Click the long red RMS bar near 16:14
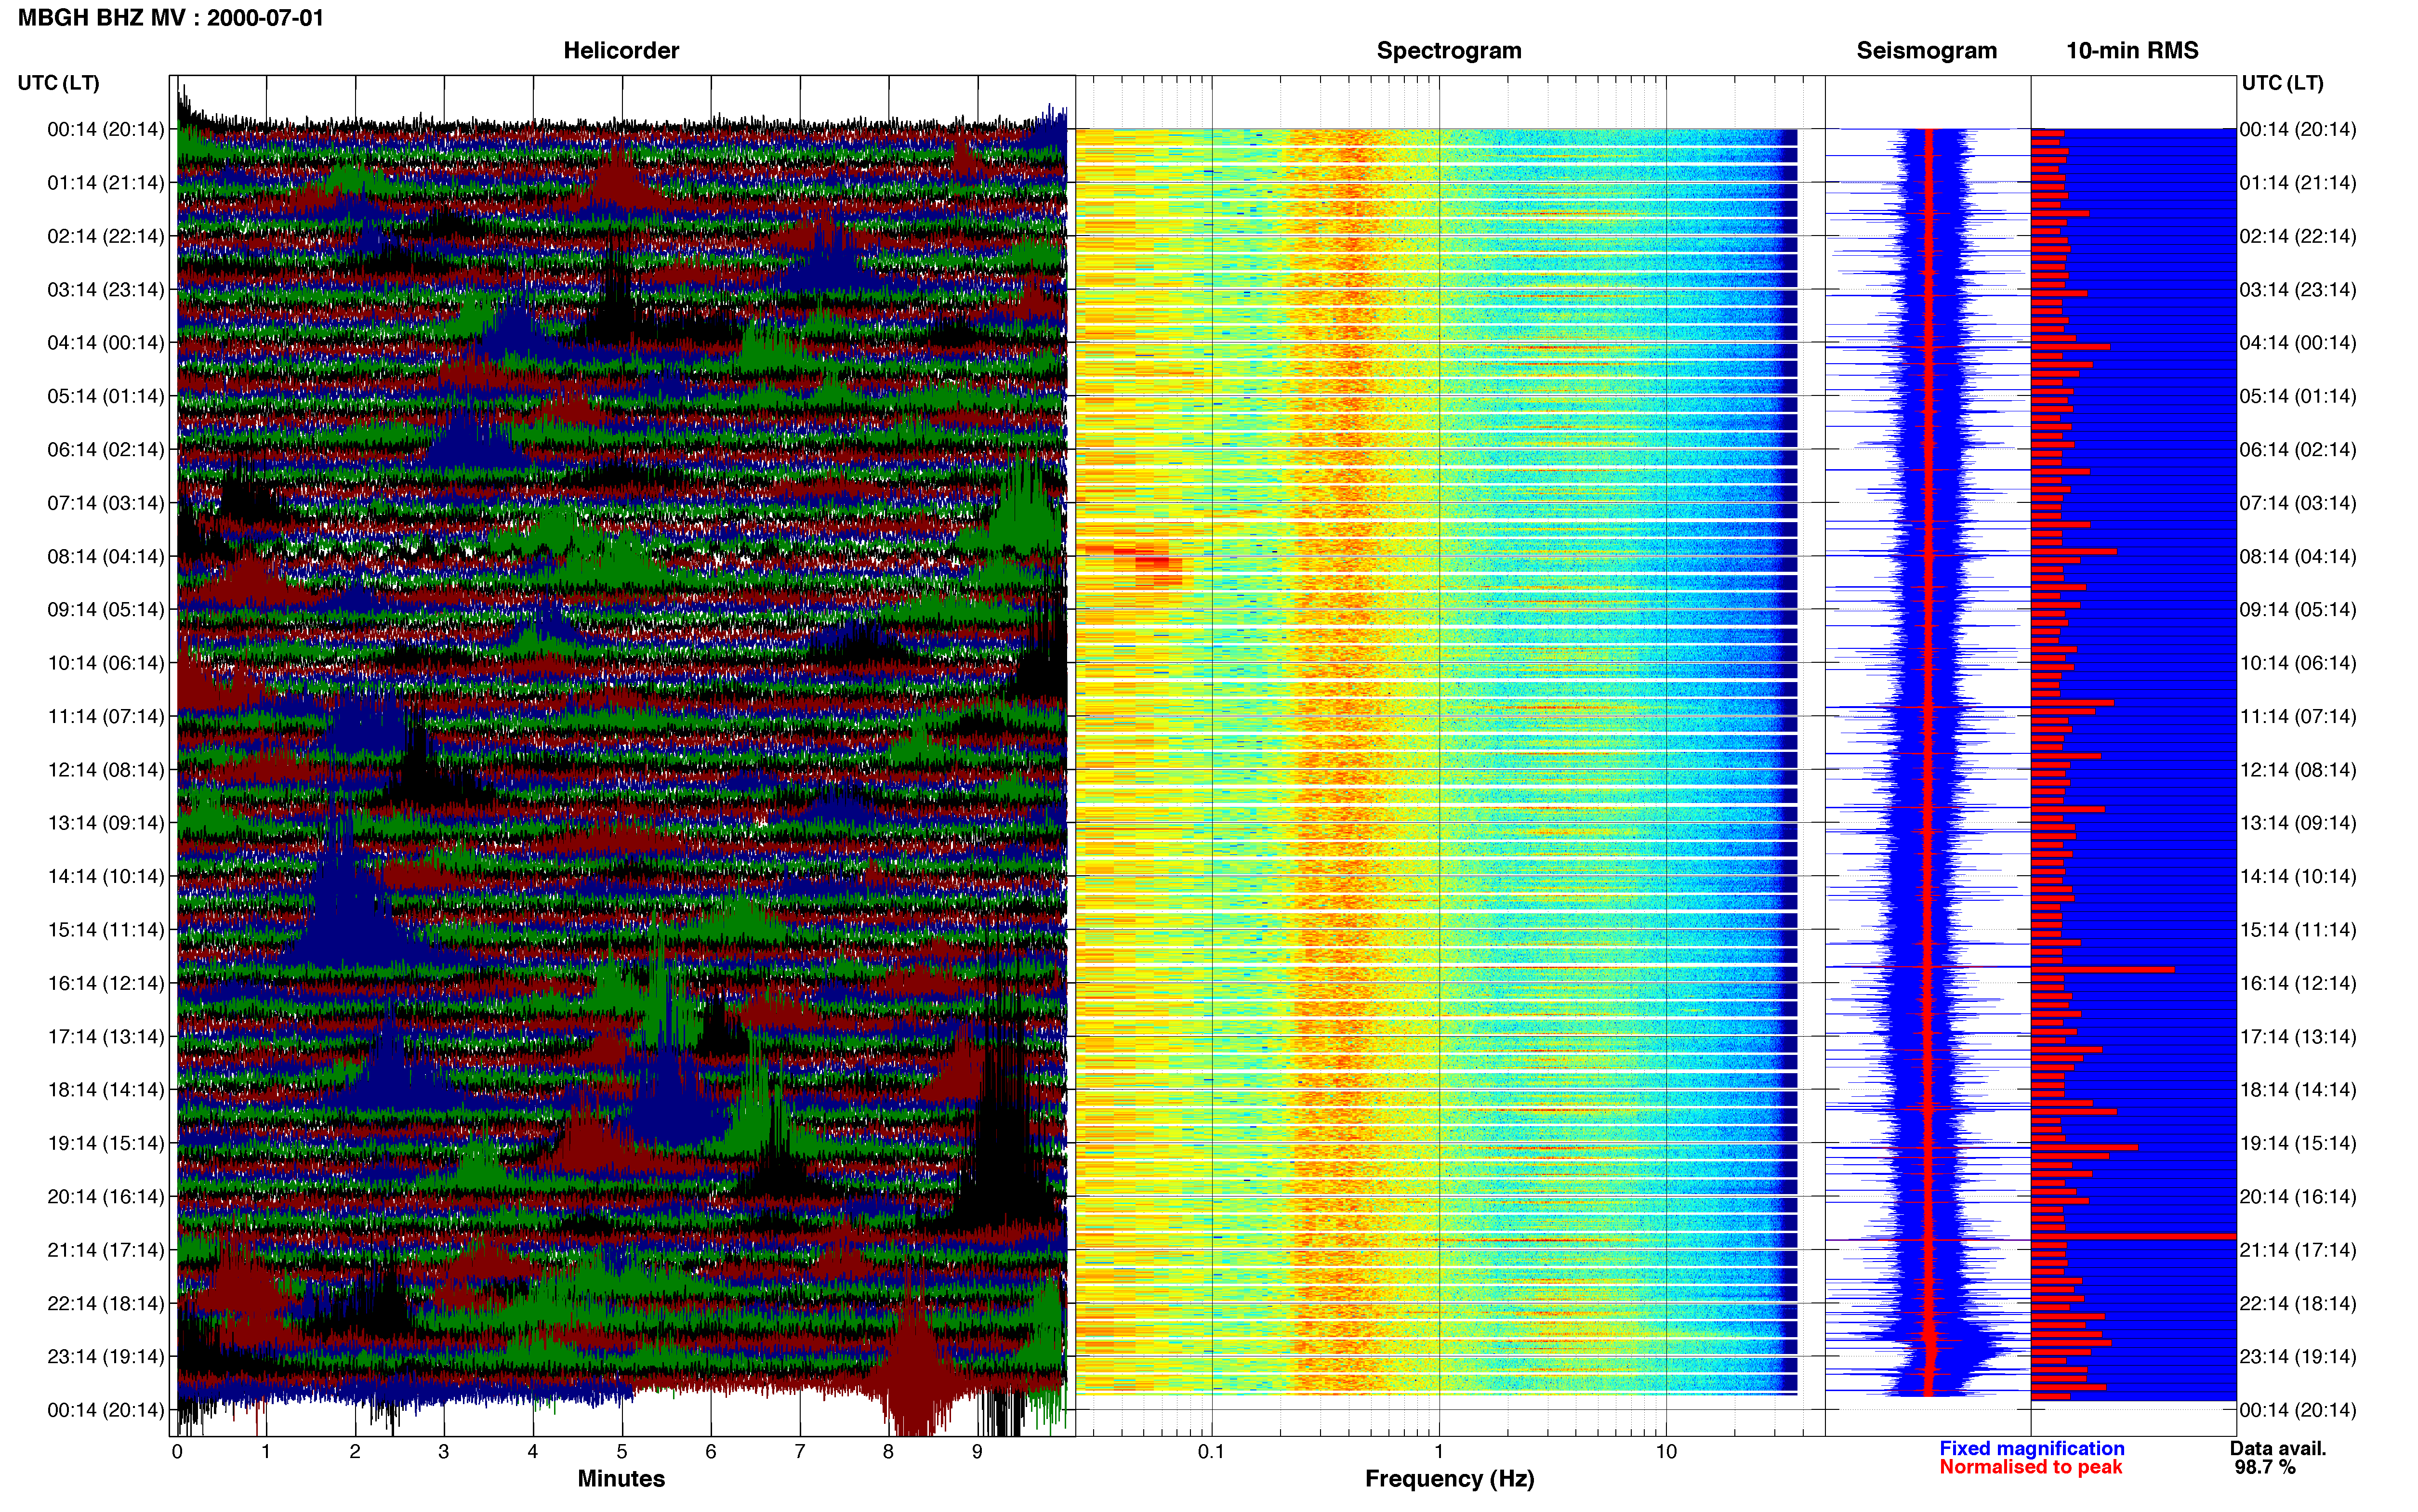The width and height of the screenshot is (2418, 1512). (2103, 970)
